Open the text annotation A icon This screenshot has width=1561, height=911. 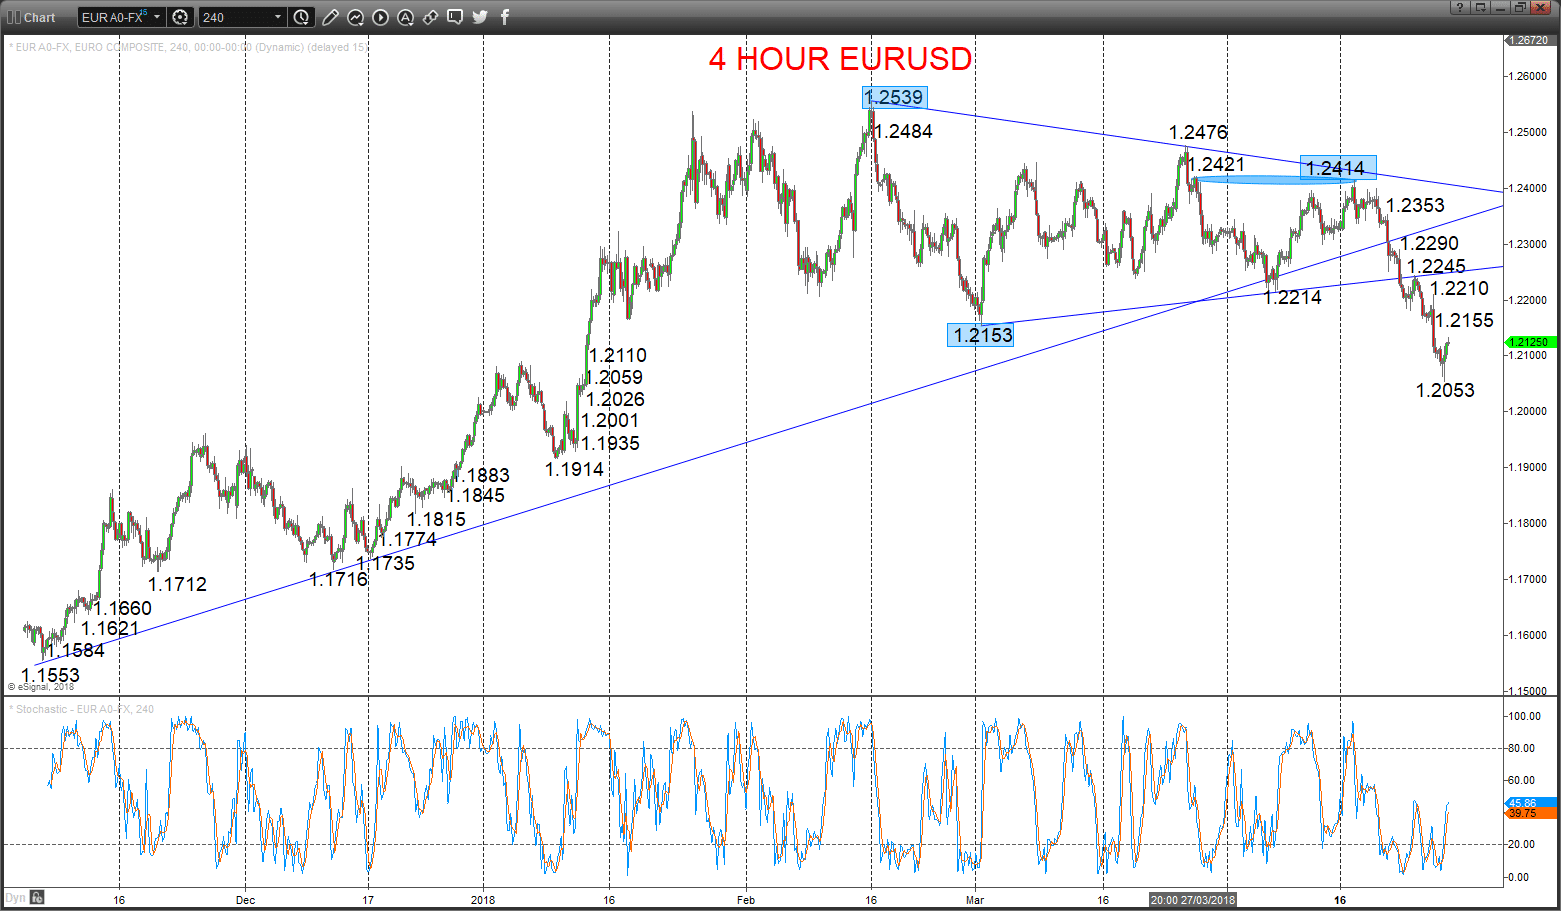pyautogui.click(x=405, y=17)
